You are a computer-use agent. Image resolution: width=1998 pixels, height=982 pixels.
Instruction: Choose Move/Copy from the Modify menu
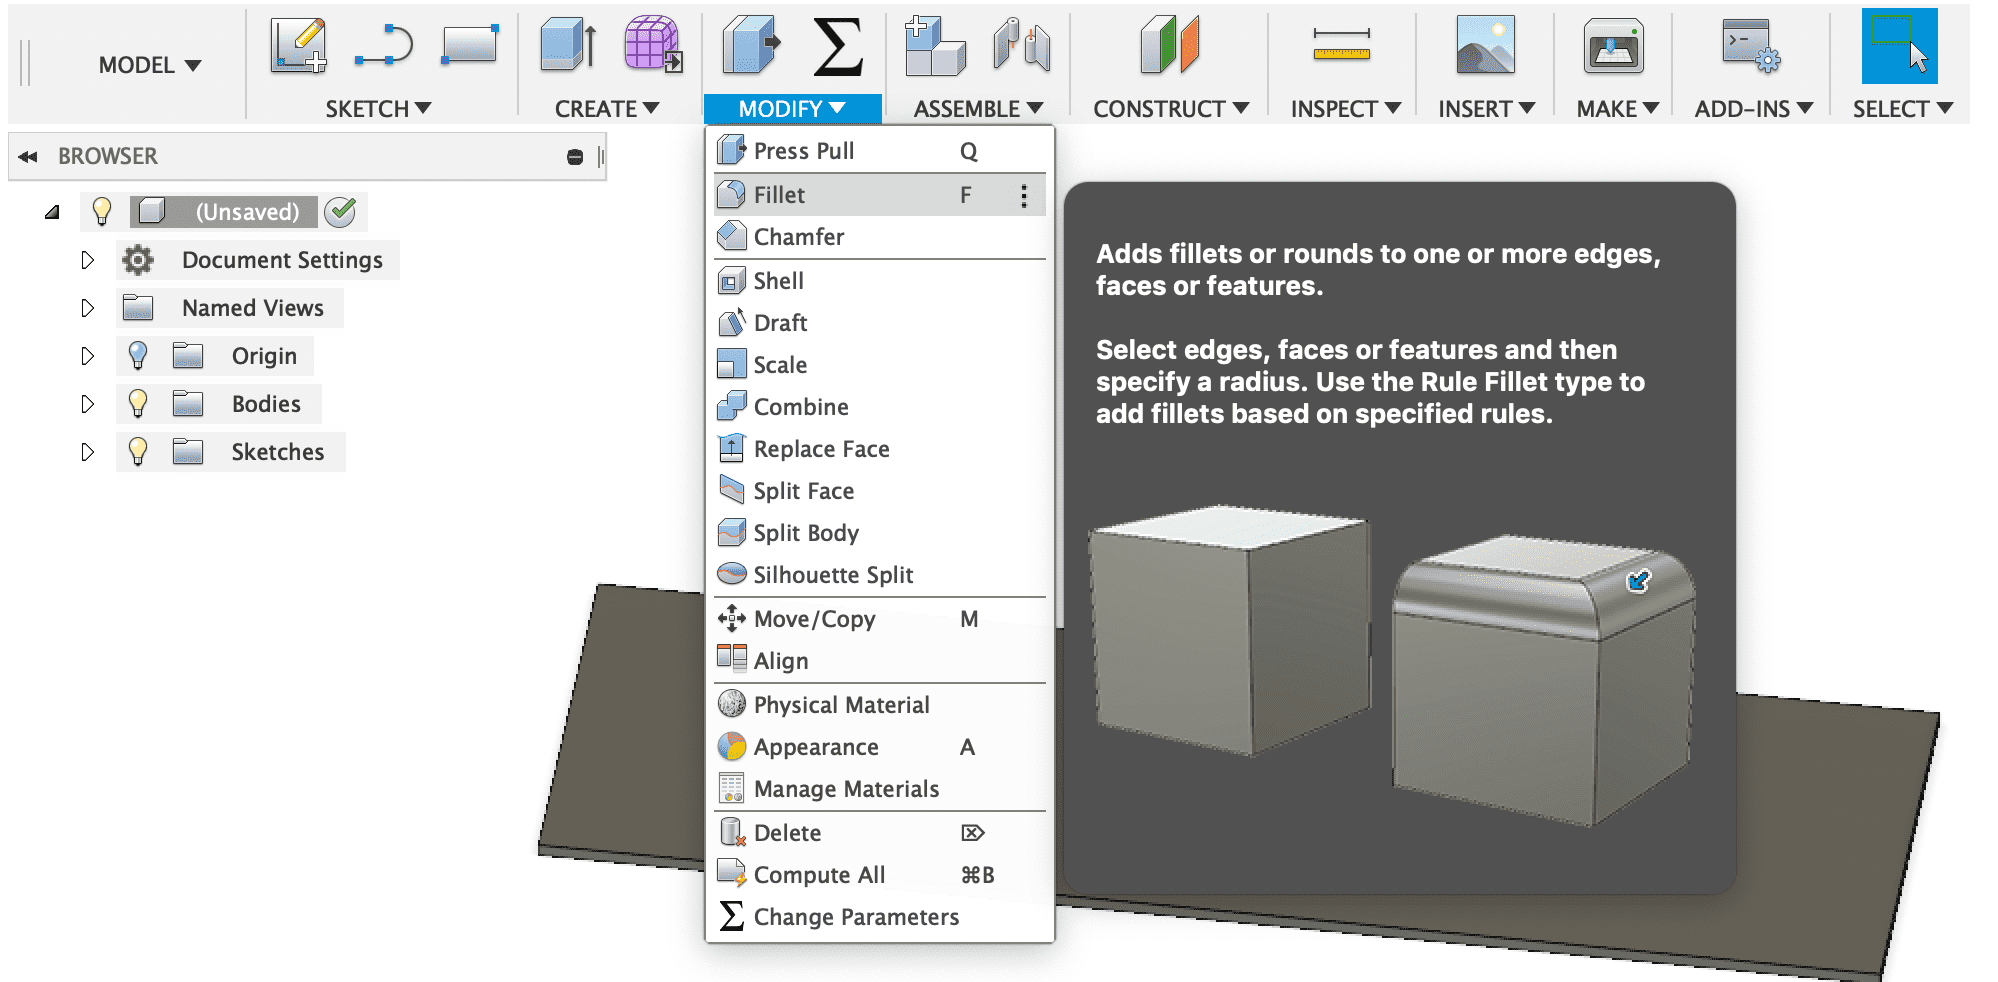880,619
